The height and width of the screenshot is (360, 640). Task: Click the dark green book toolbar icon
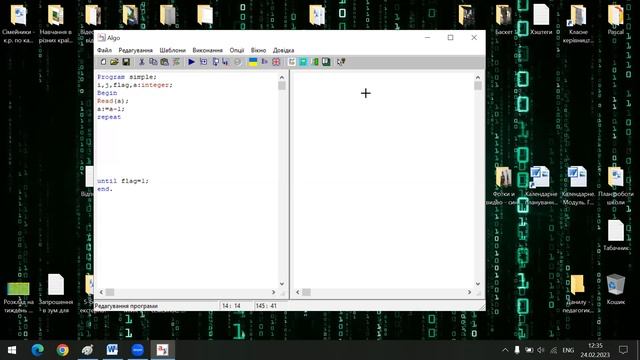click(326, 62)
